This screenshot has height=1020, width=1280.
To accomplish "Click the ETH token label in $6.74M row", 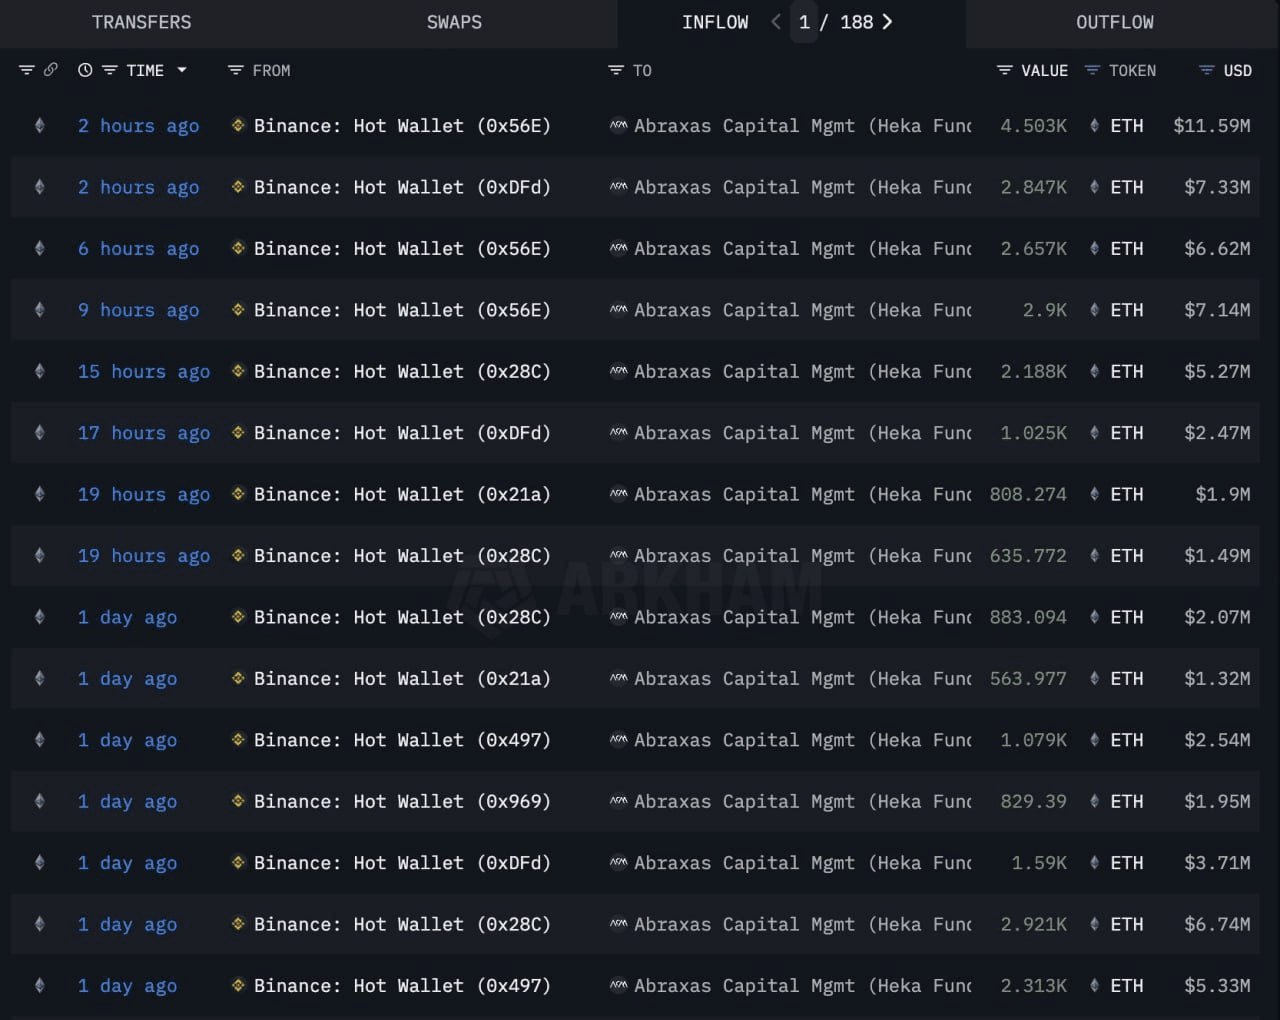I will [1127, 924].
